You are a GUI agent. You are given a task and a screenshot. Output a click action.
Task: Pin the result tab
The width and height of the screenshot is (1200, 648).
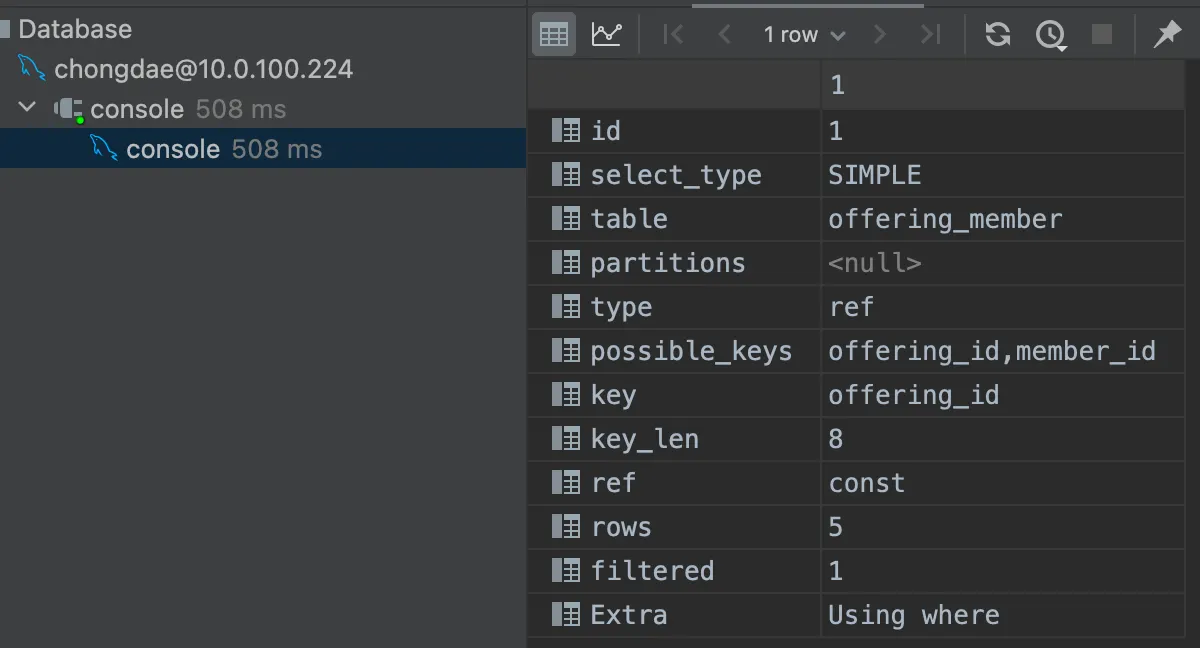[x=1167, y=35]
